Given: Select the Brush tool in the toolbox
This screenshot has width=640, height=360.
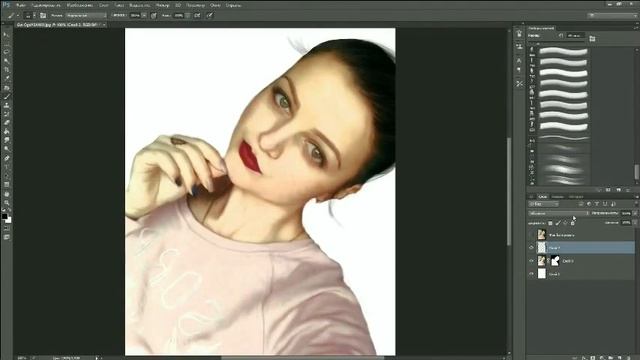Looking at the screenshot, I should pos(6,97).
